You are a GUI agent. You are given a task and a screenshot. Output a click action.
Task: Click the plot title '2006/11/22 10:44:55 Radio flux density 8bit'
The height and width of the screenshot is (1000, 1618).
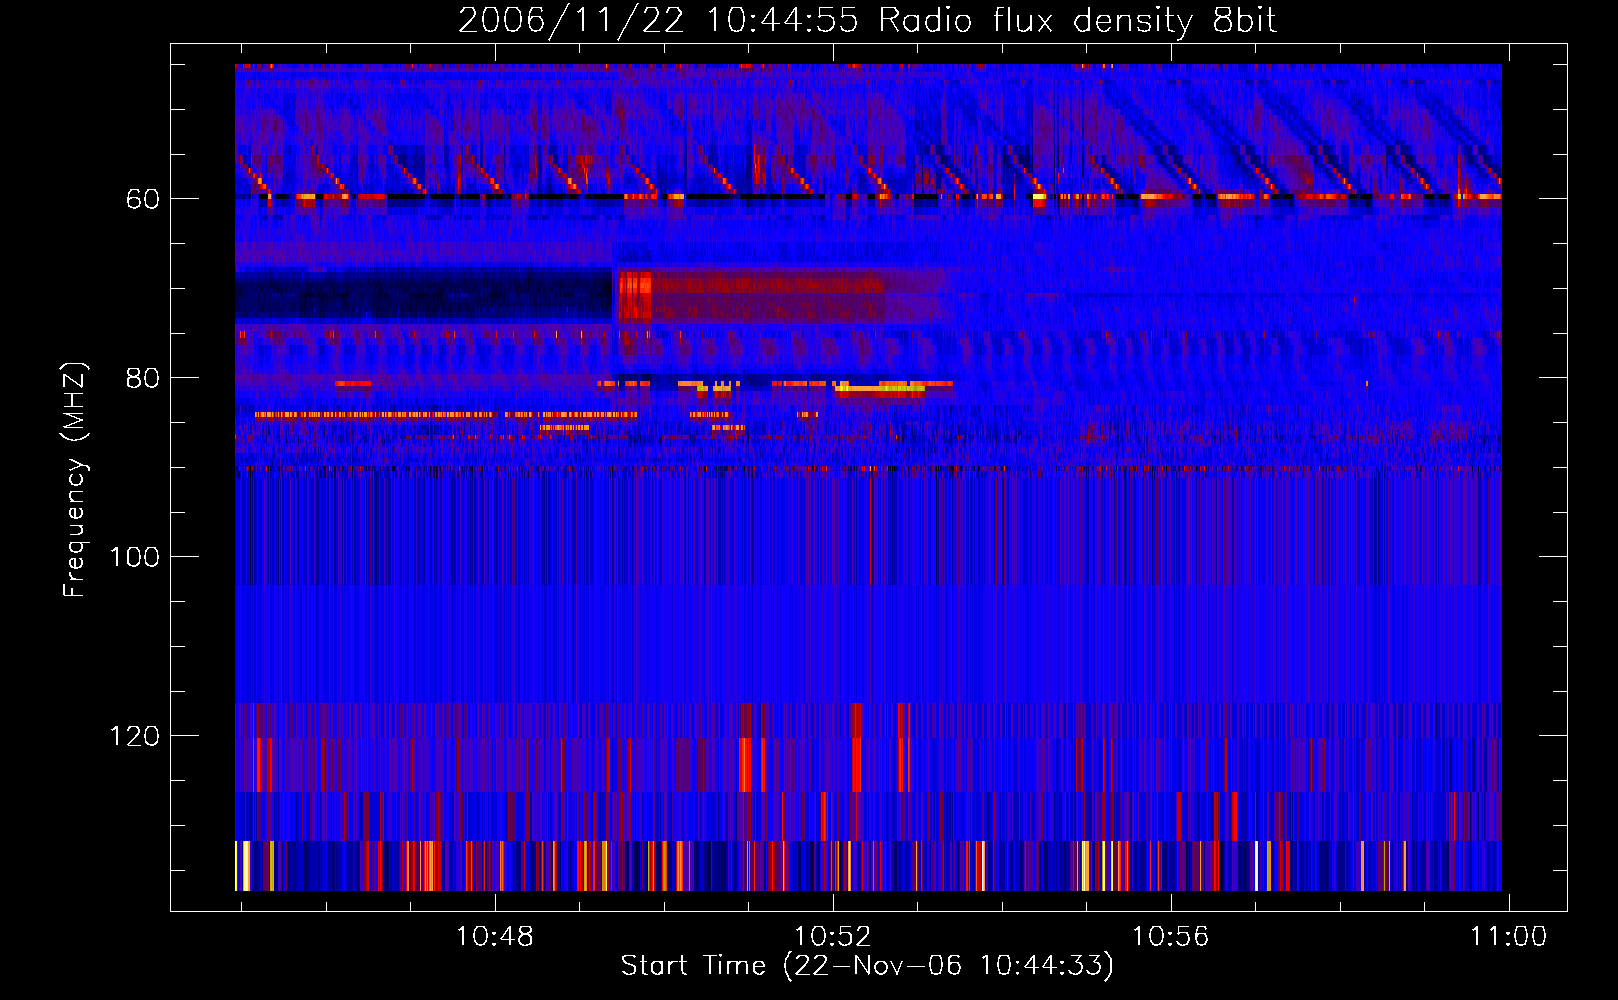coord(867,21)
